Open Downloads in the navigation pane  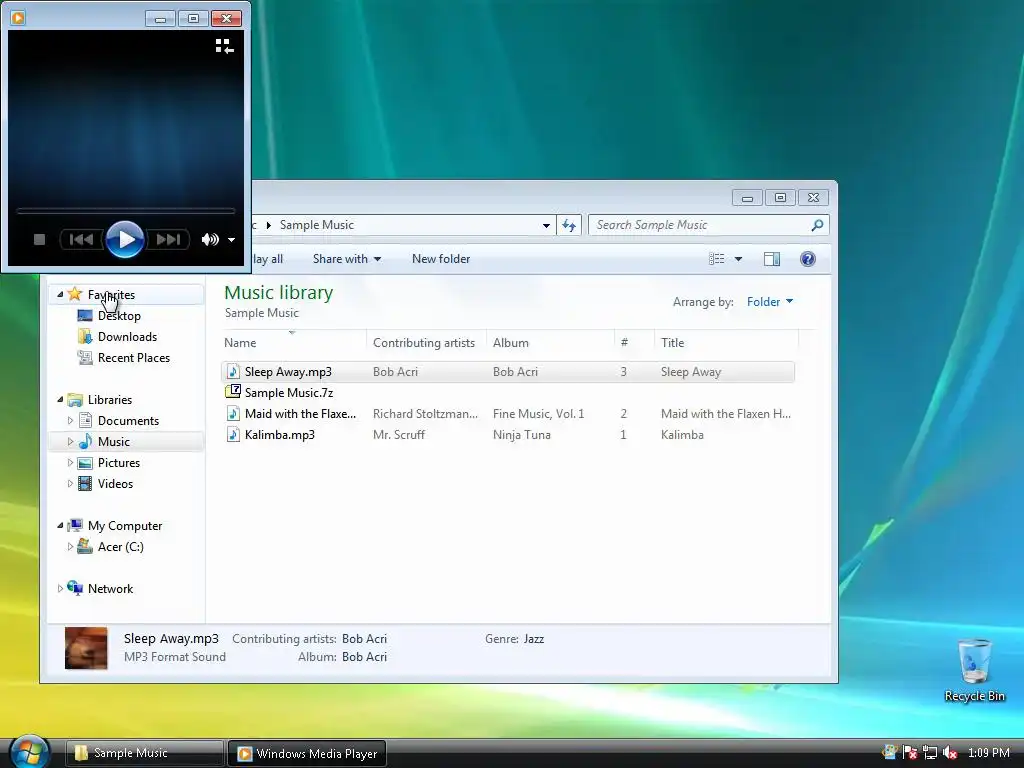(x=127, y=337)
